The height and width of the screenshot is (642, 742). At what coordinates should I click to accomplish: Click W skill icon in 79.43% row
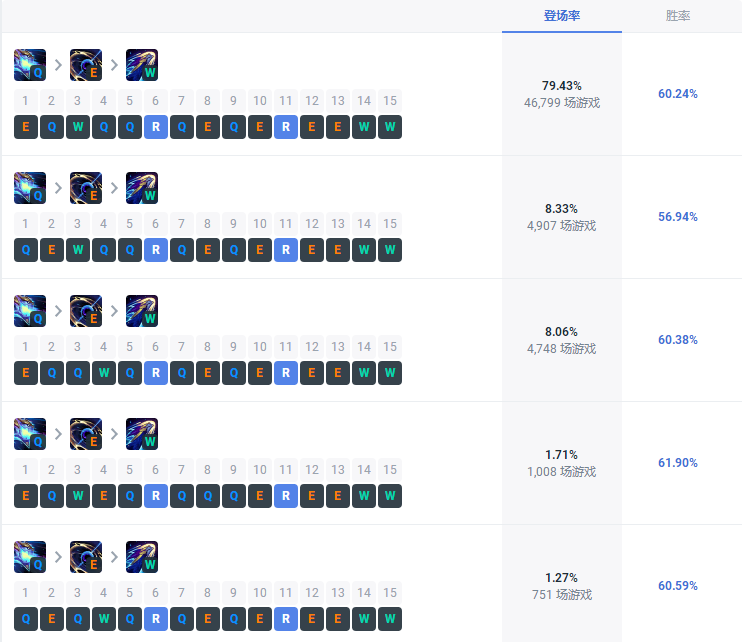point(141,65)
